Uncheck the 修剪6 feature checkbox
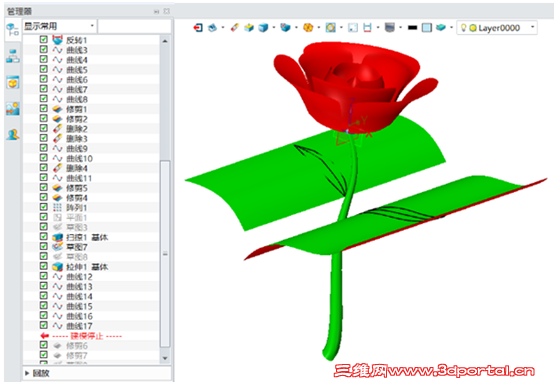The image size is (554, 384). point(43,345)
